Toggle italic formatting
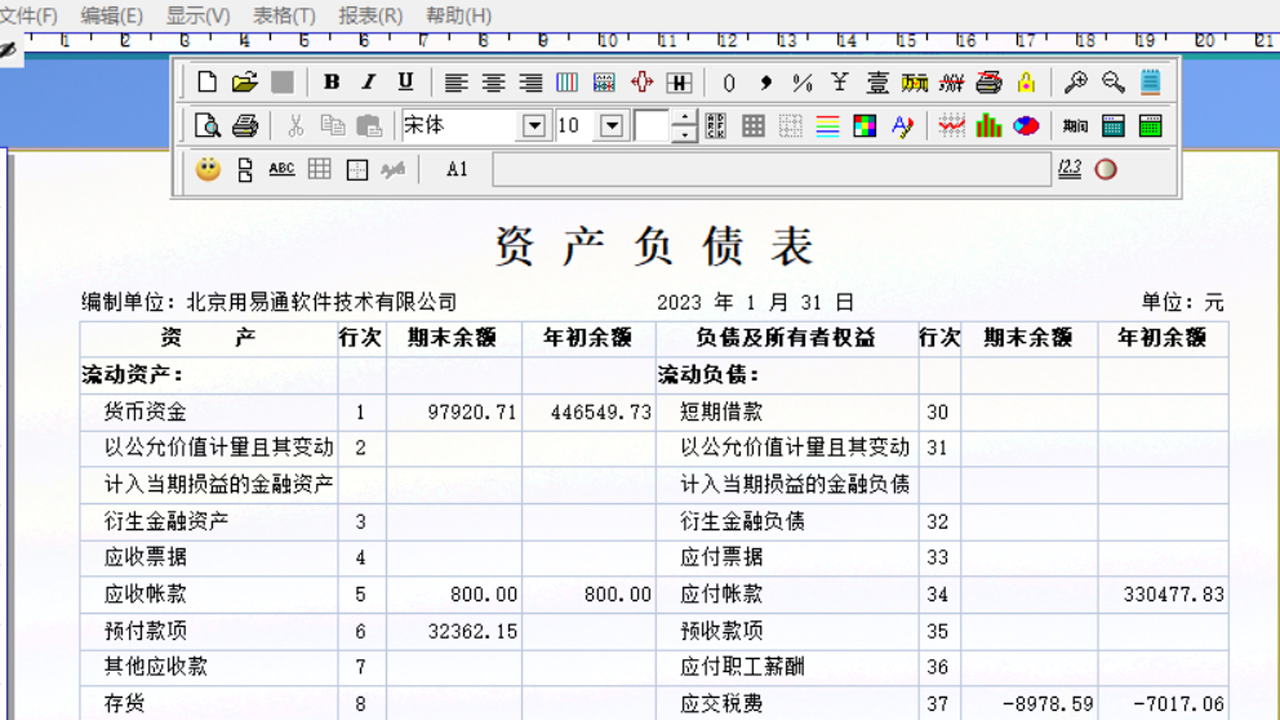Image resolution: width=1280 pixels, height=720 pixels. [368, 83]
